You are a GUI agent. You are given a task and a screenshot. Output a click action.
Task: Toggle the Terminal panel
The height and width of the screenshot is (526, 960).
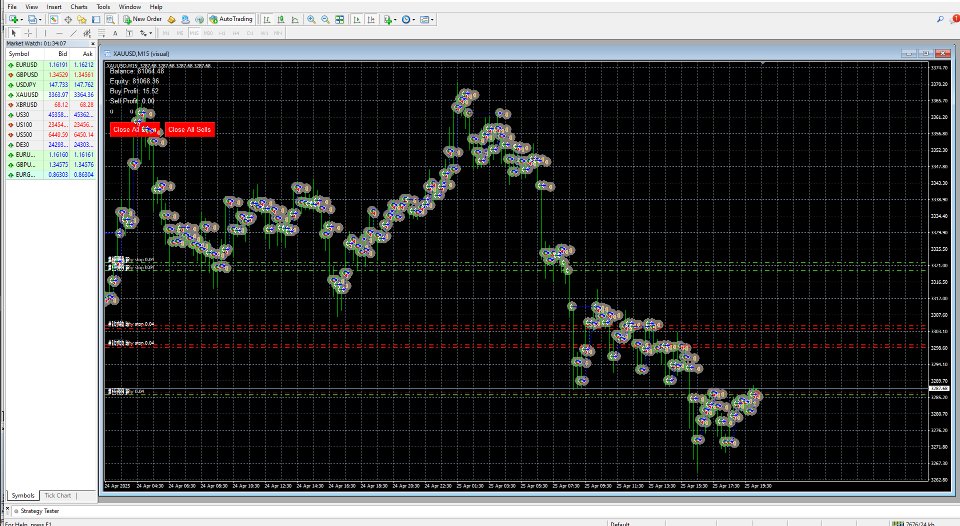(x=96, y=20)
